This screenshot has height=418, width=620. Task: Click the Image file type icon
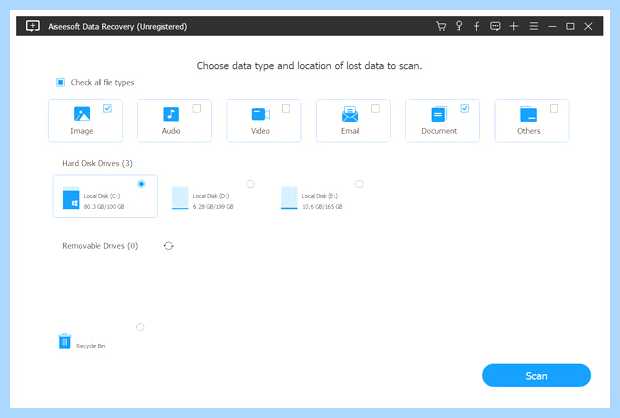pos(82,114)
